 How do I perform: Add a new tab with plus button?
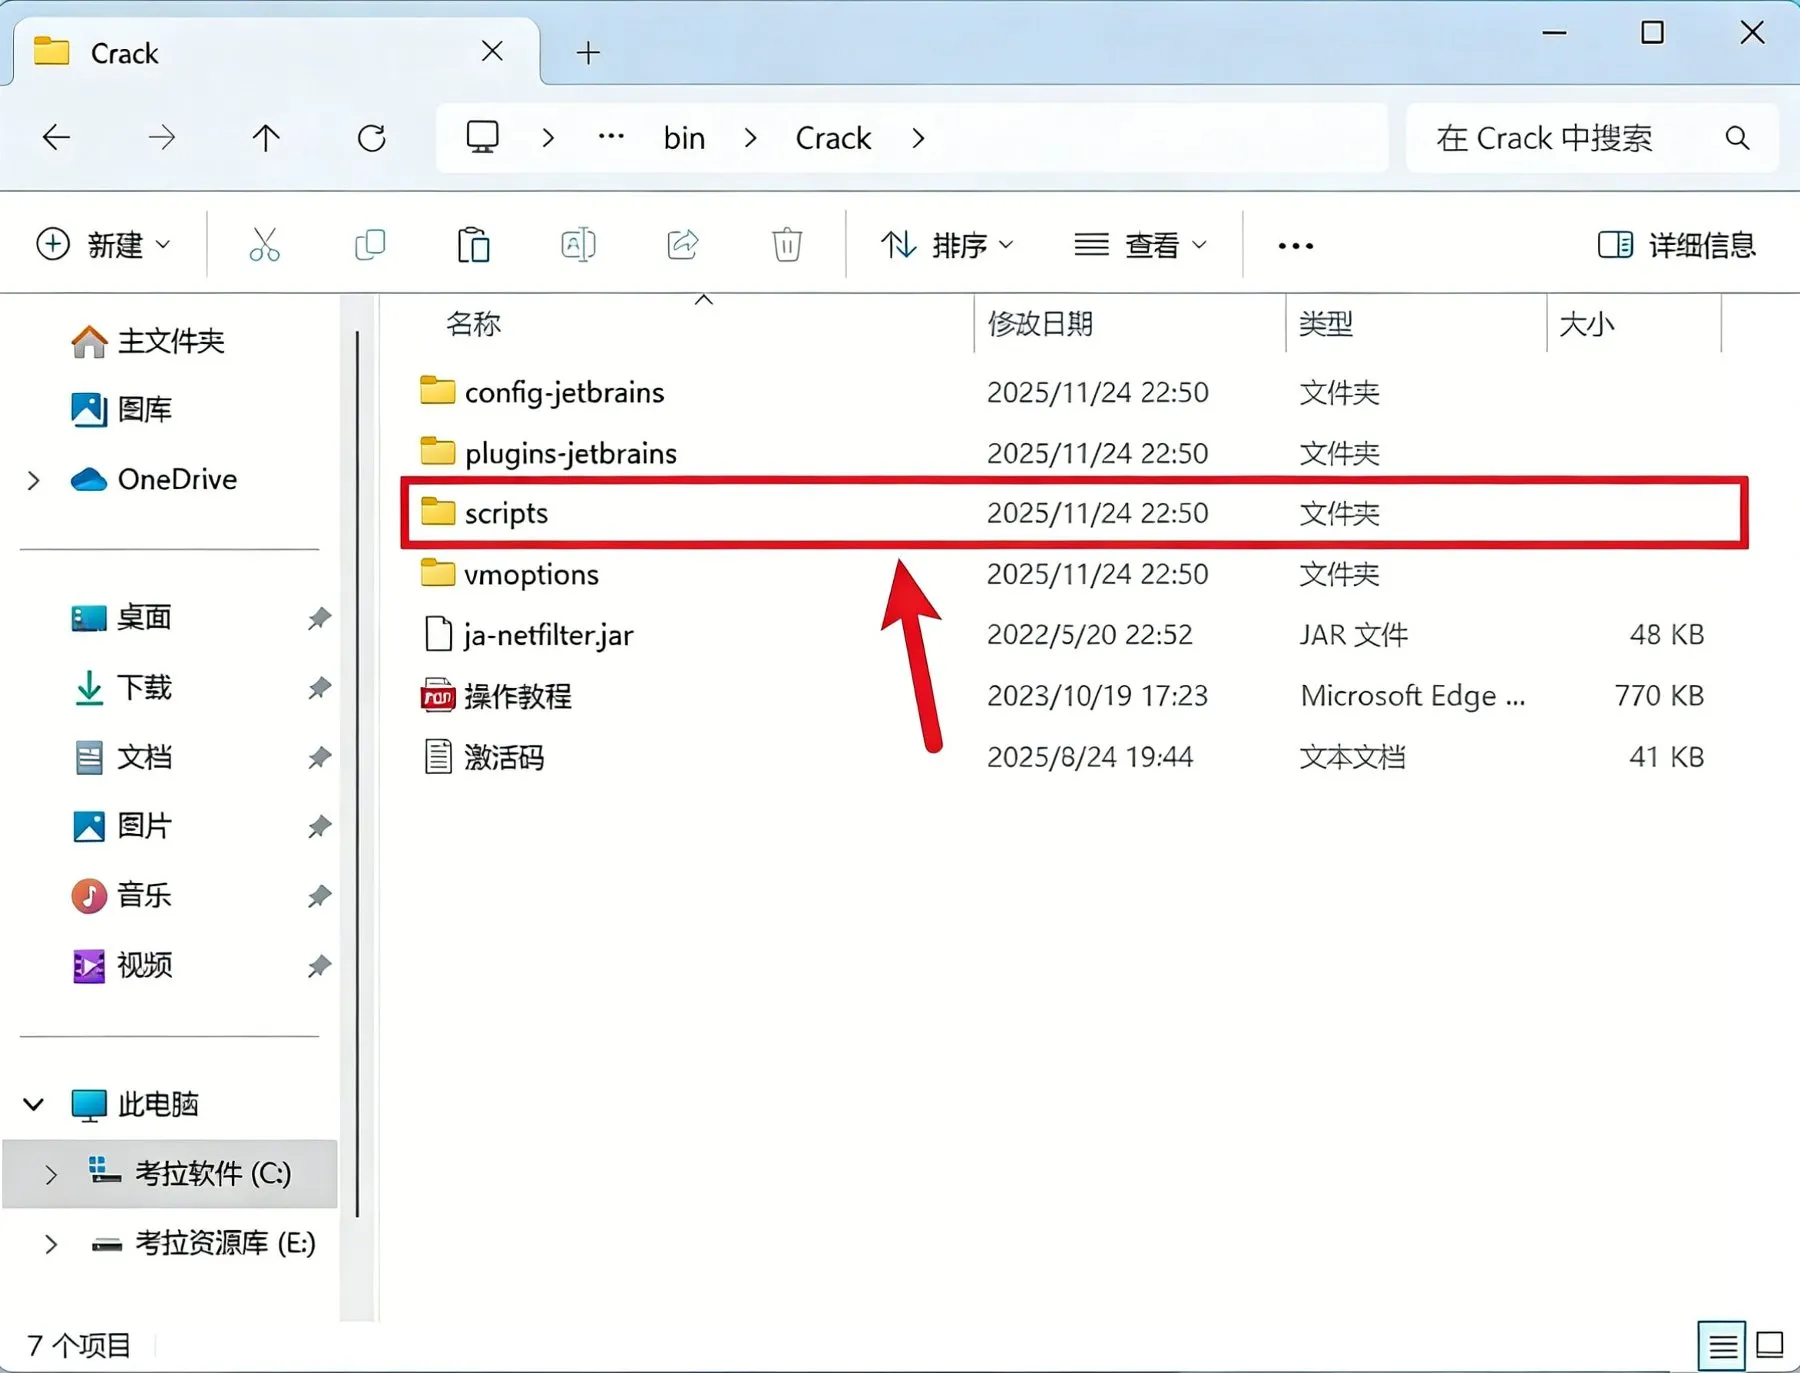coord(588,53)
